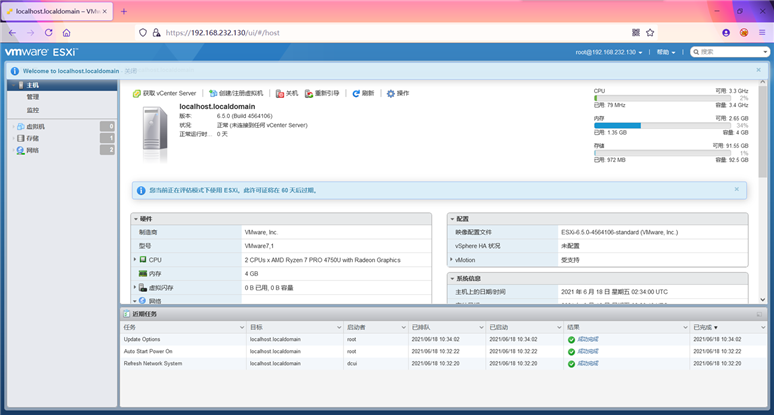Reload the page with browser refresh
The image size is (774, 415).
(x=48, y=33)
